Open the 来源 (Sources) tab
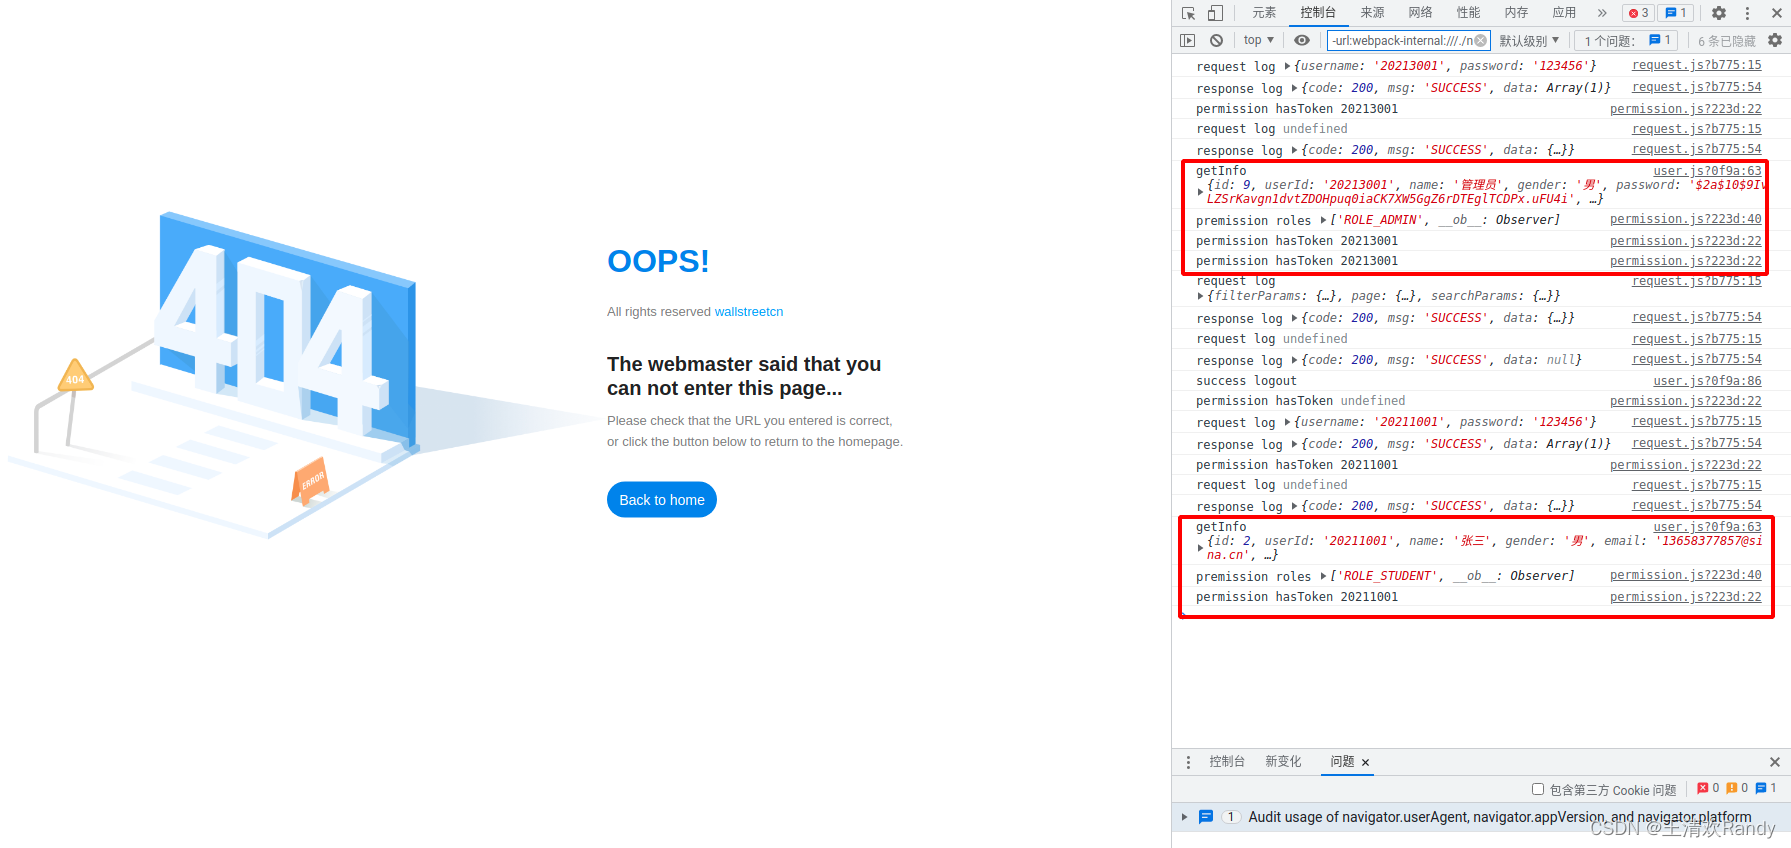 pyautogui.click(x=1372, y=13)
